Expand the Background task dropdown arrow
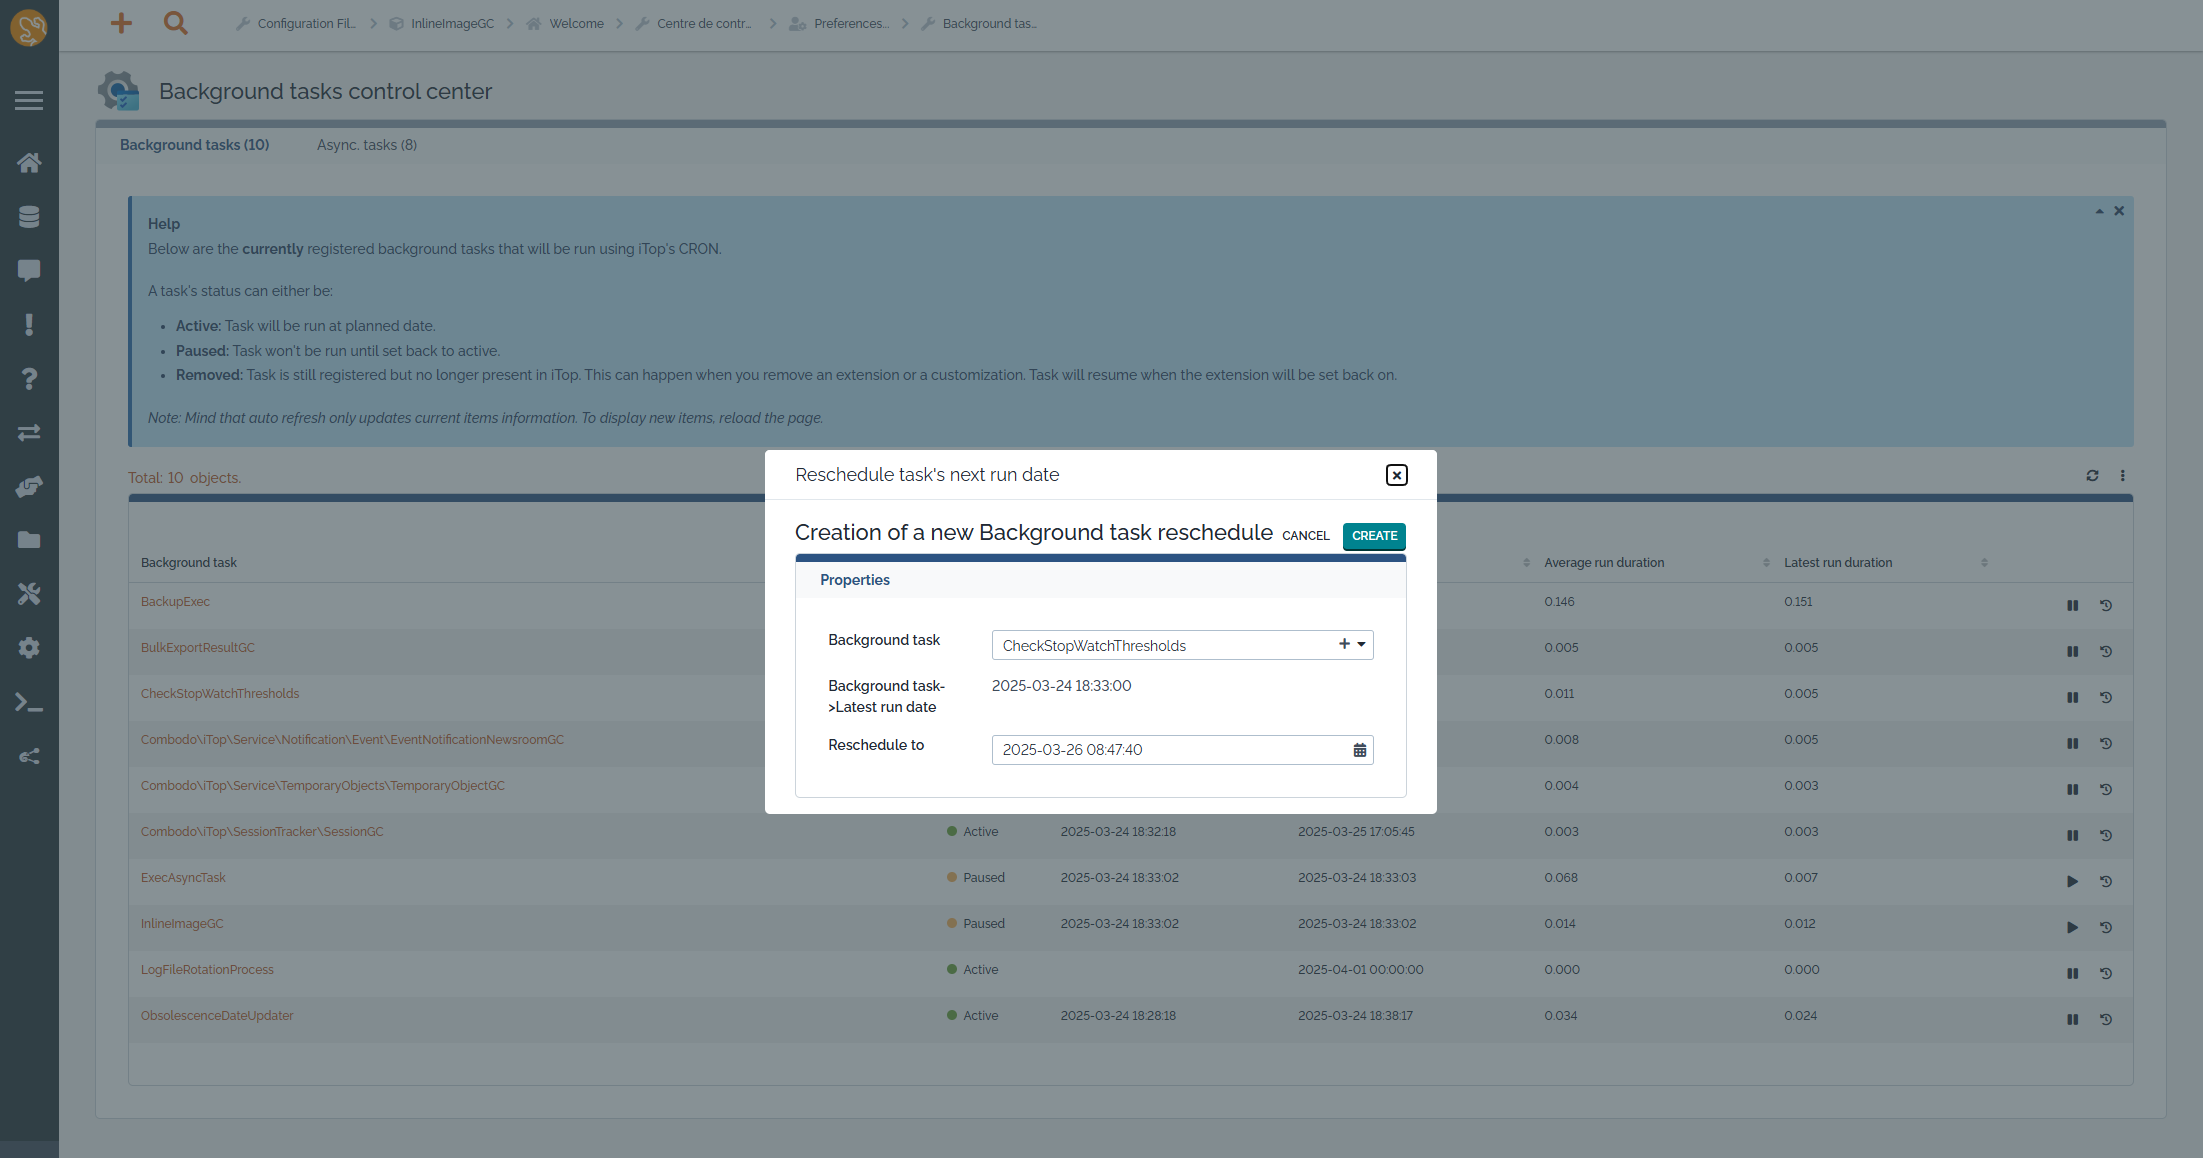This screenshot has height=1158, width=2203. pos(1361,645)
